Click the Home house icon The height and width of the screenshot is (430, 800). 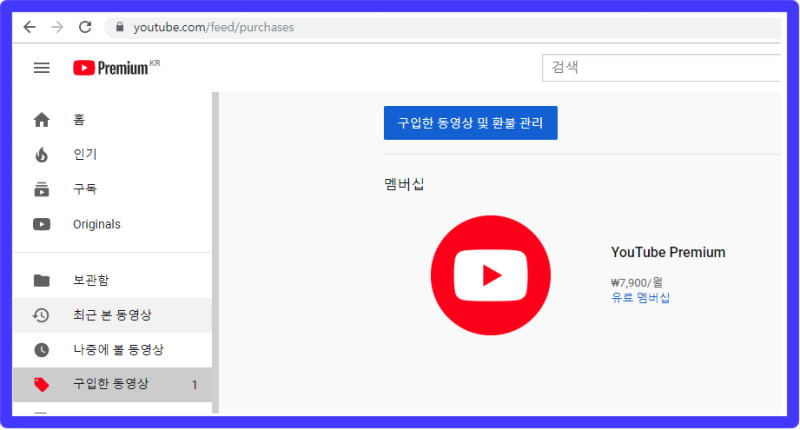tap(42, 120)
